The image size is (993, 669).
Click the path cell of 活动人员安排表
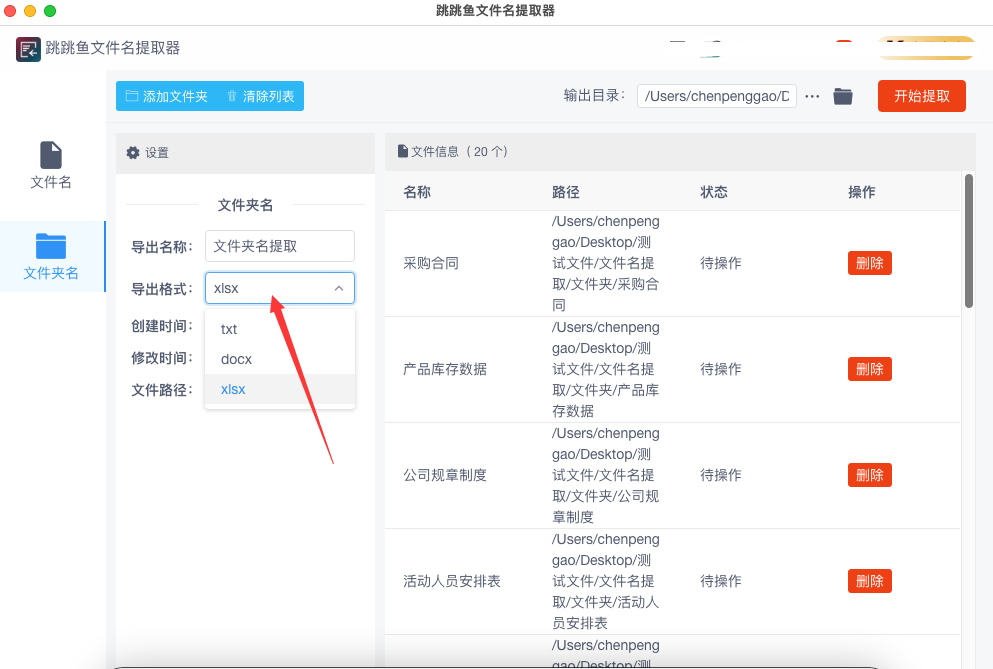point(605,581)
